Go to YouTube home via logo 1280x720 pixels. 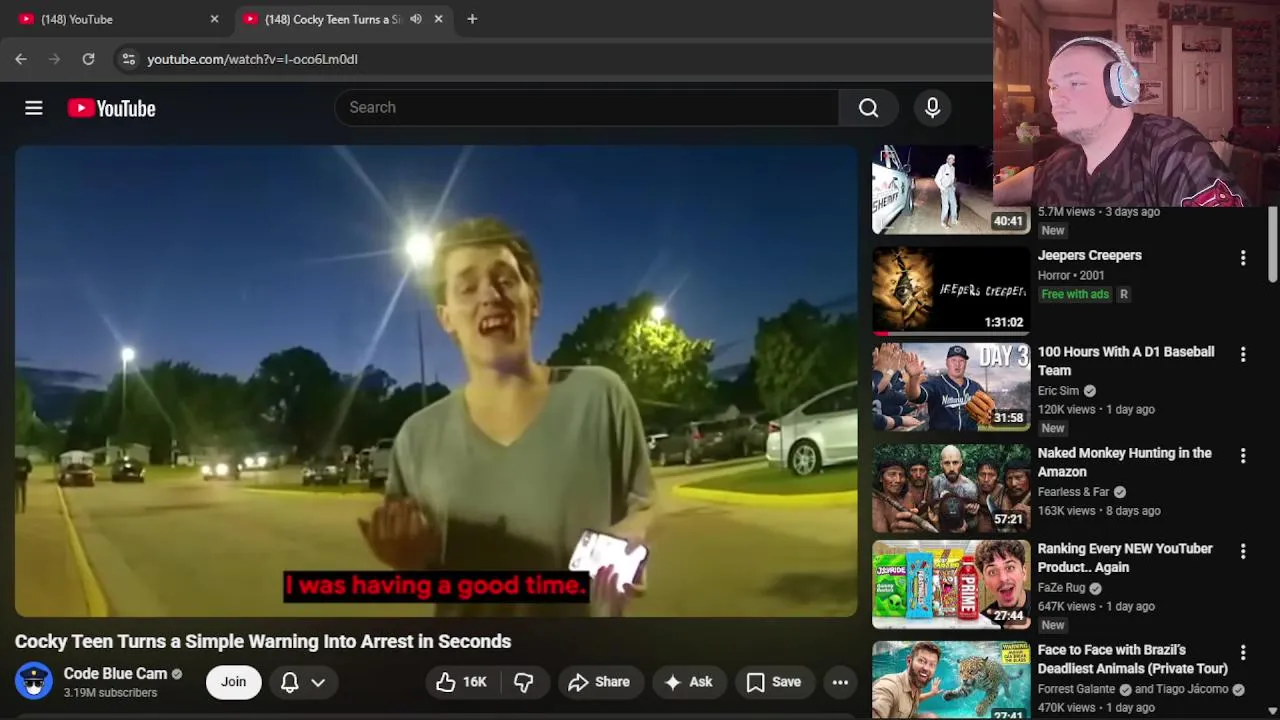111,108
